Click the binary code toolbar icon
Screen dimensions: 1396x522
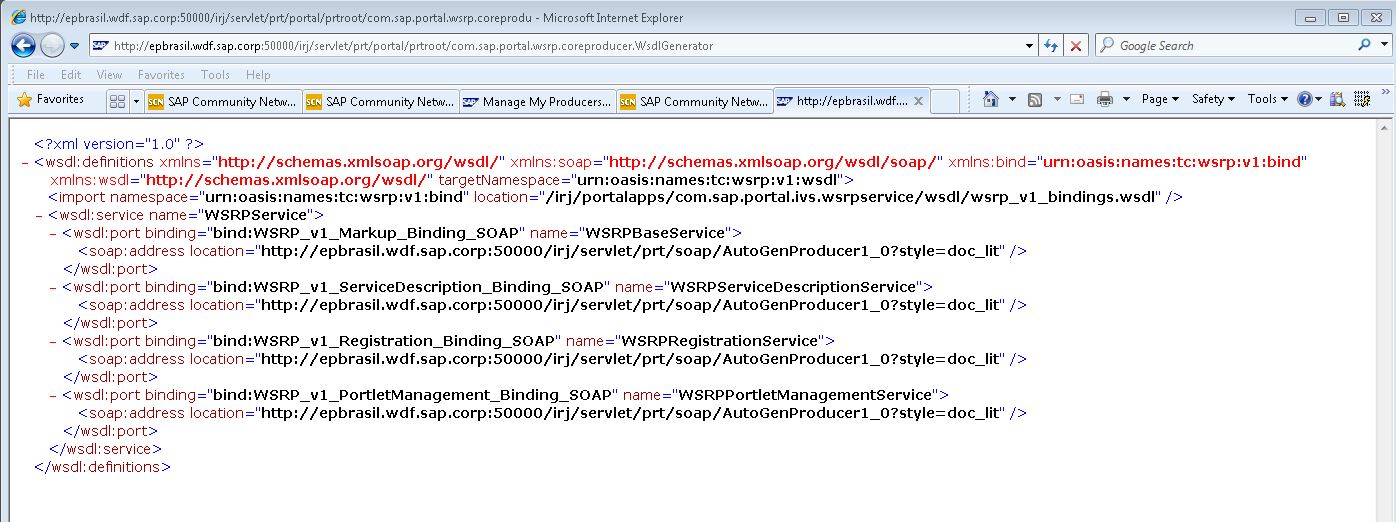tap(1361, 99)
